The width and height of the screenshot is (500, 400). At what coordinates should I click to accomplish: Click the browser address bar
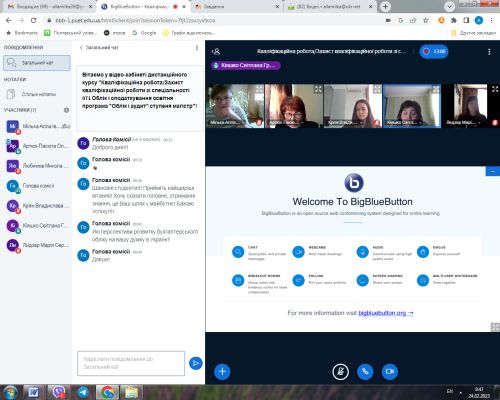click(213, 20)
